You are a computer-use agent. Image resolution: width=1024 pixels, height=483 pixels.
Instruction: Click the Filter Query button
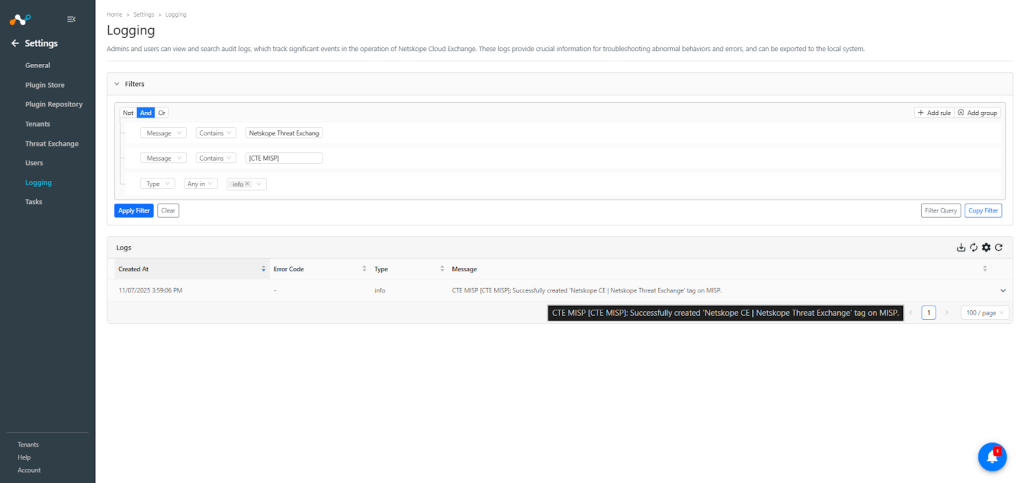point(940,210)
